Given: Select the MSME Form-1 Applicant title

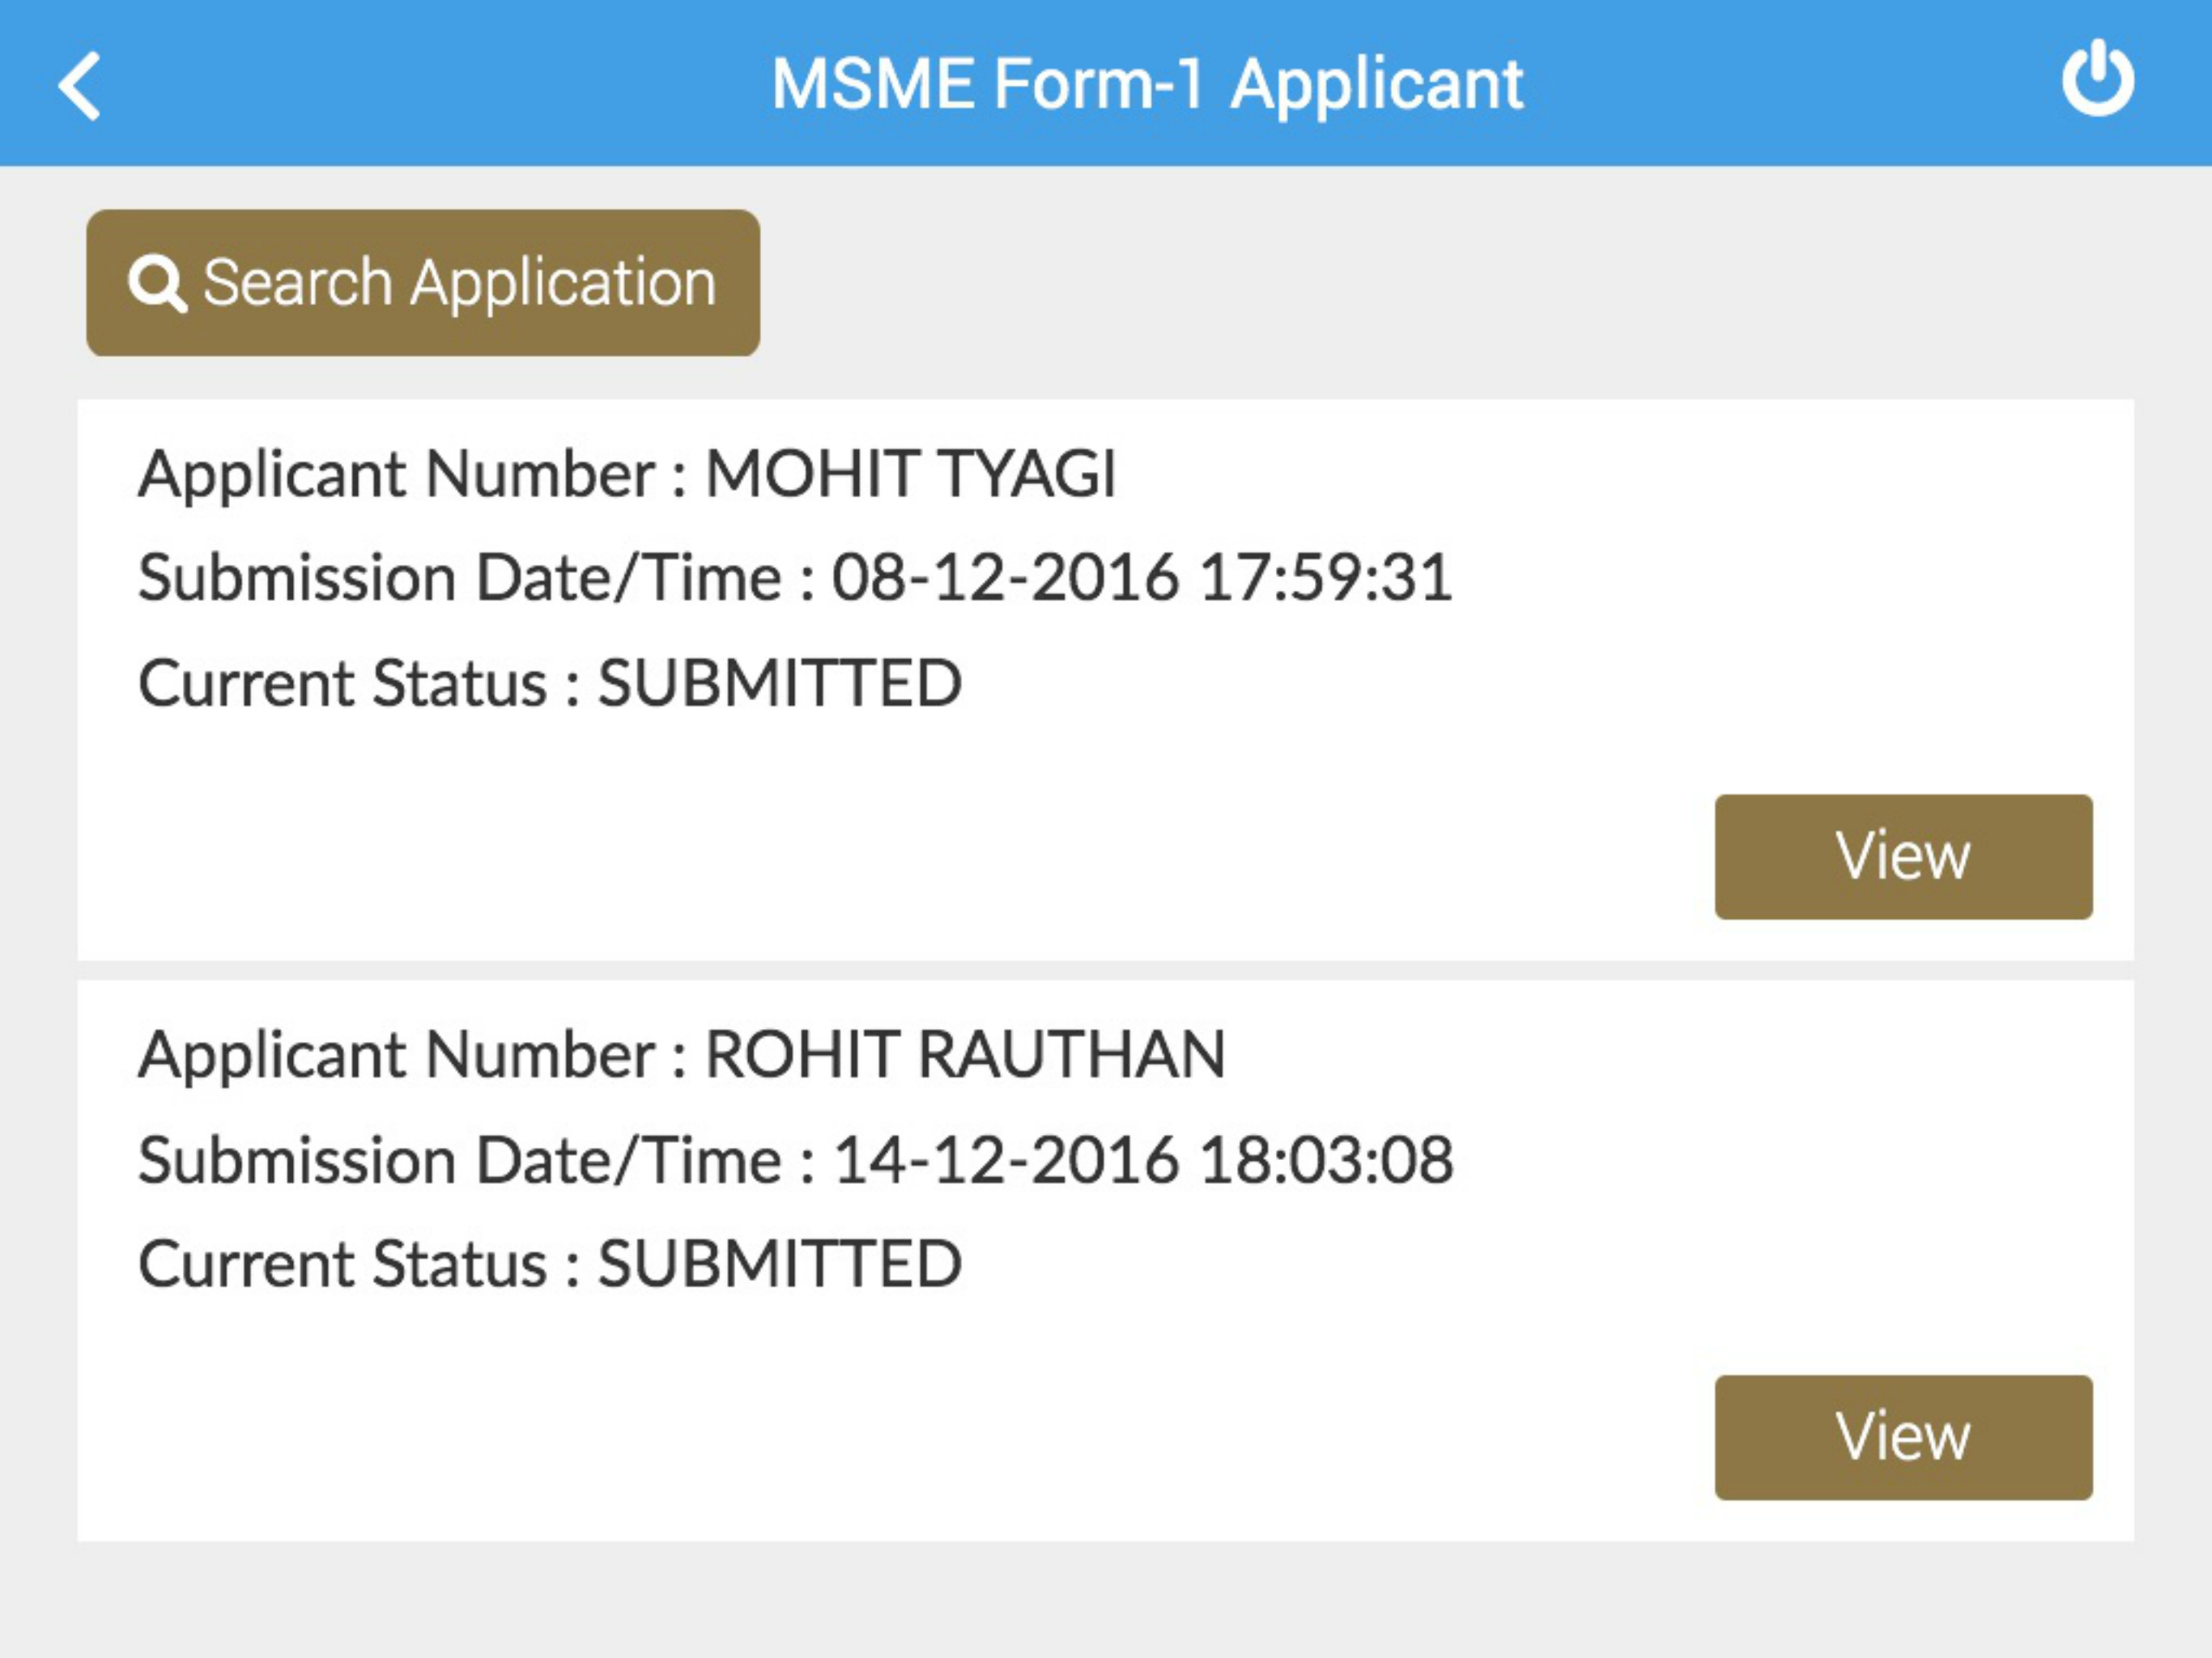Looking at the screenshot, I should pos(1146,85).
